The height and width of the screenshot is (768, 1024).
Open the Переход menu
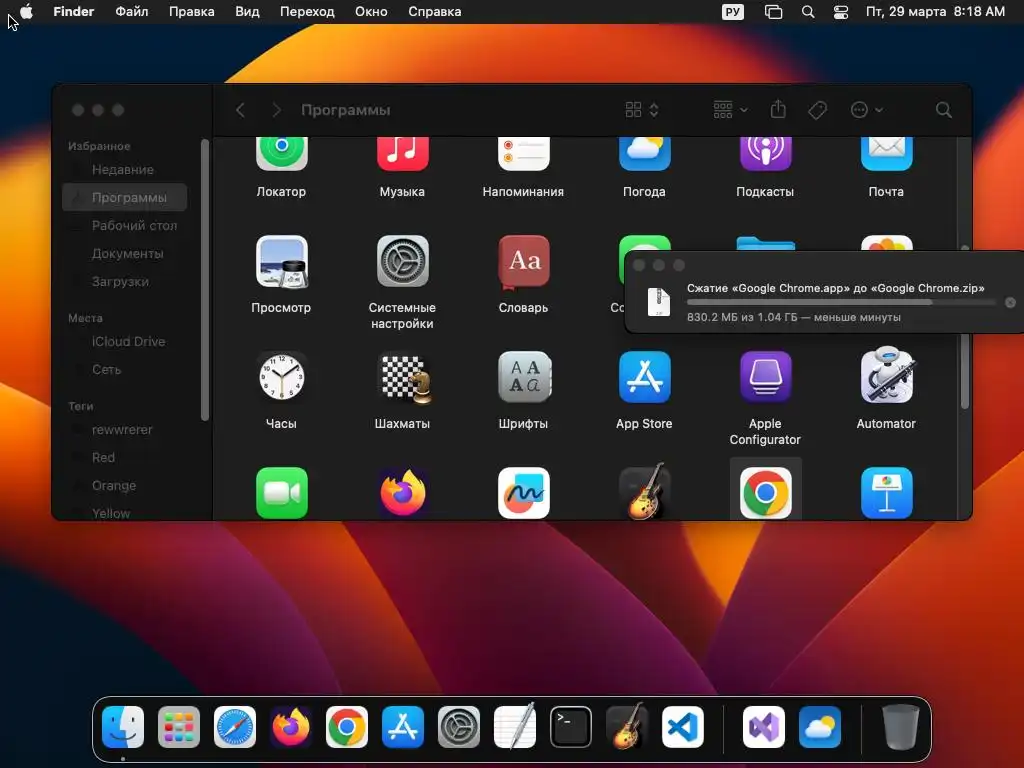307,12
